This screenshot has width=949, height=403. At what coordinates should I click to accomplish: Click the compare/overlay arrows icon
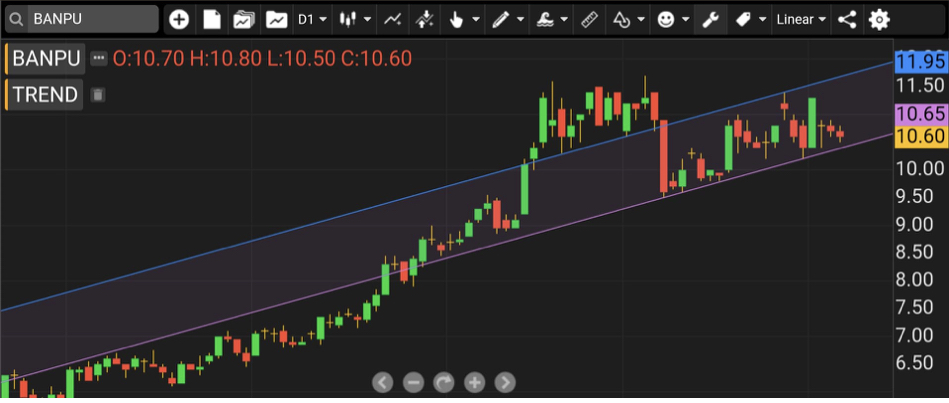pyautogui.click(x=424, y=19)
